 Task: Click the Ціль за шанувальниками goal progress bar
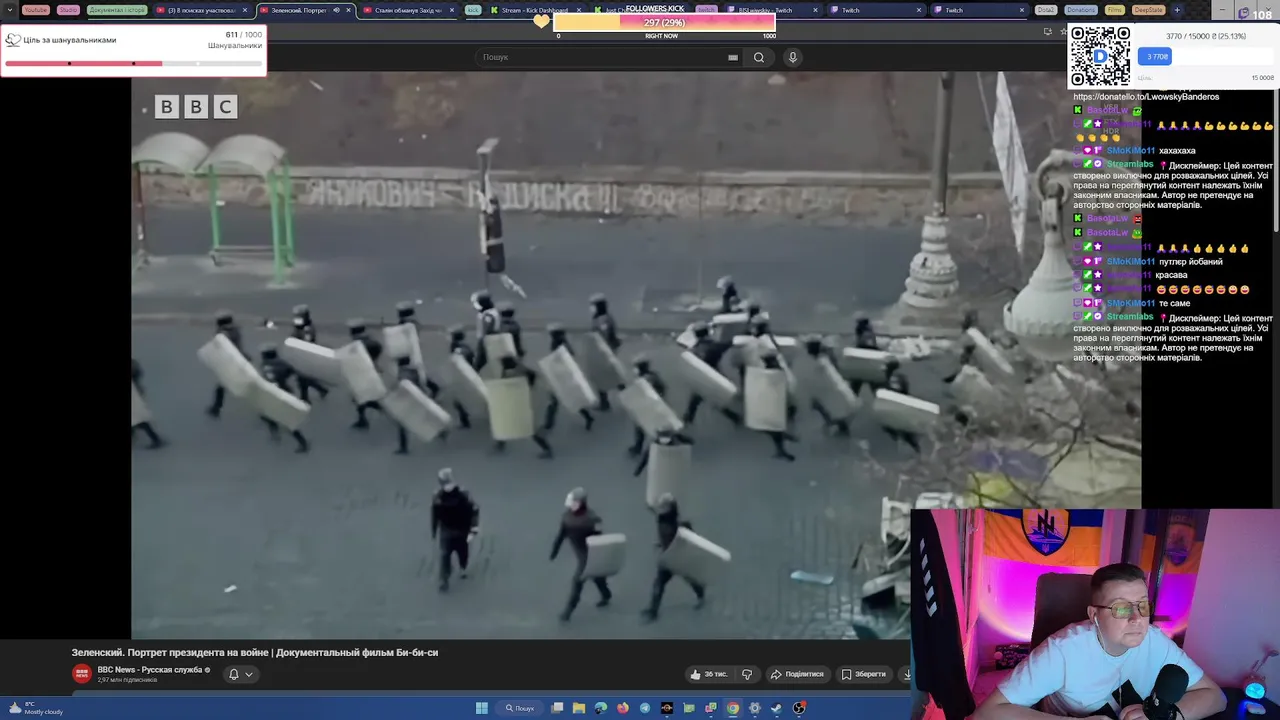[x=133, y=63]
